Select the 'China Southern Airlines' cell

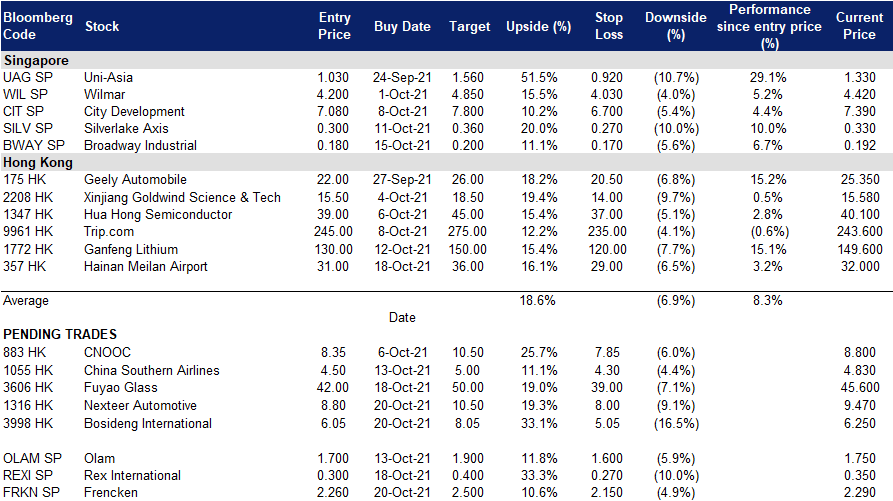pos(151,371)
